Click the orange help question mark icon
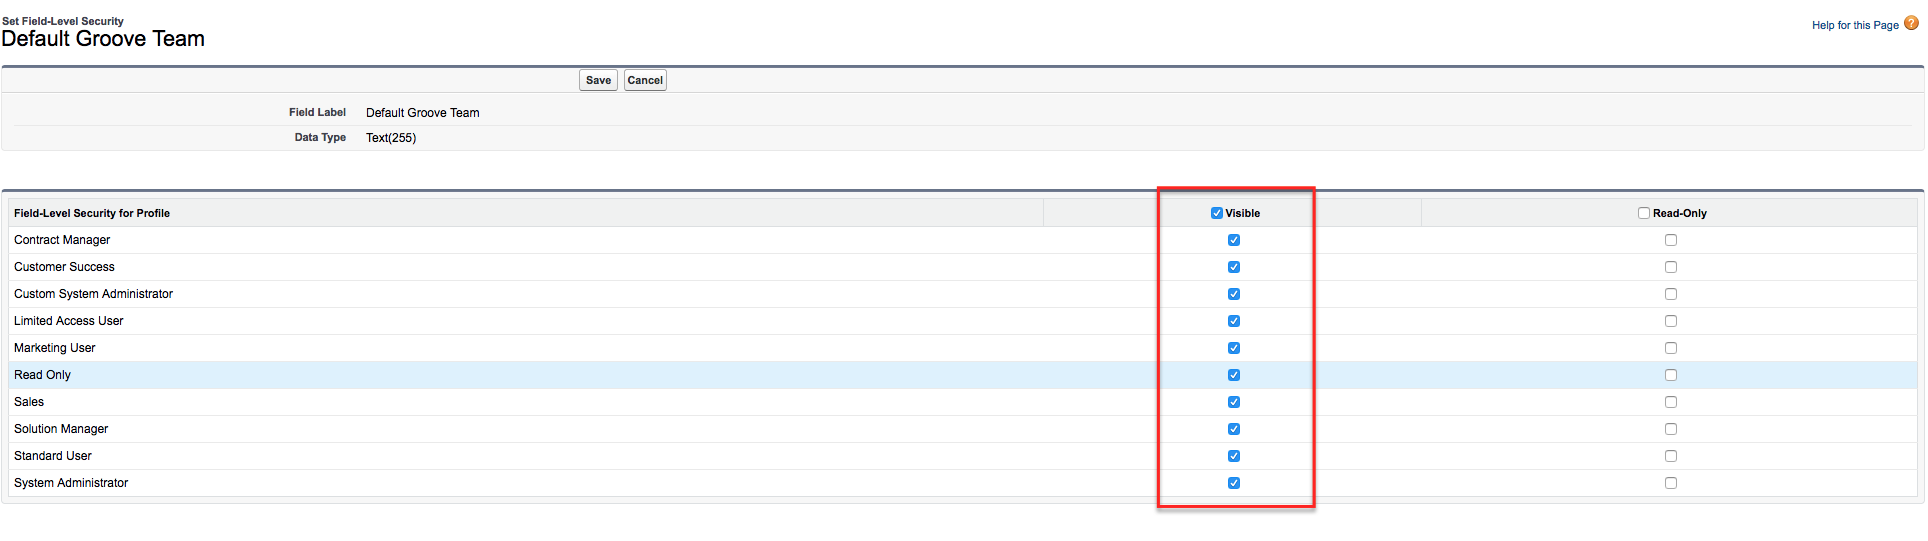 (x=1911, y=24)
